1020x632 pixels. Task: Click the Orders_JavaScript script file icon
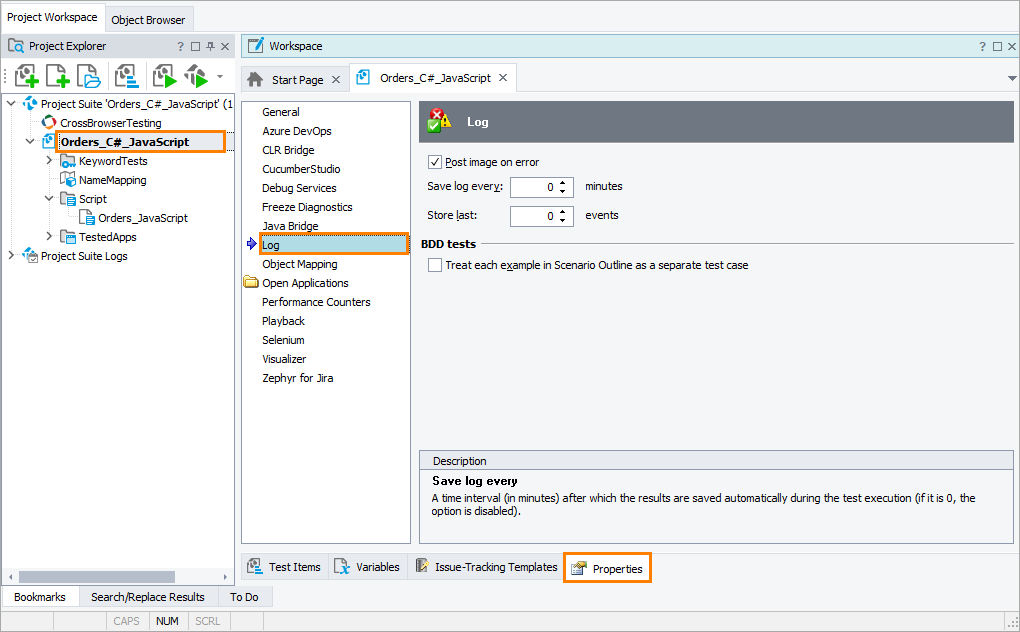click(87, 217)
